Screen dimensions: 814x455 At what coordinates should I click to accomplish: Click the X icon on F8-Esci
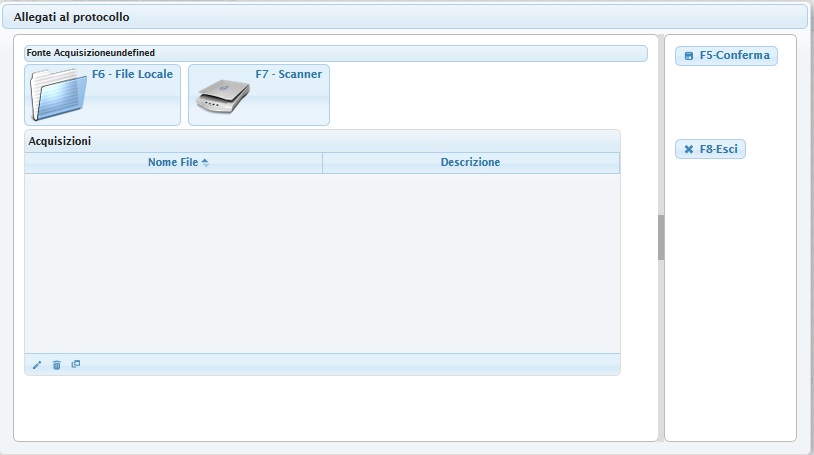(688, 150)
